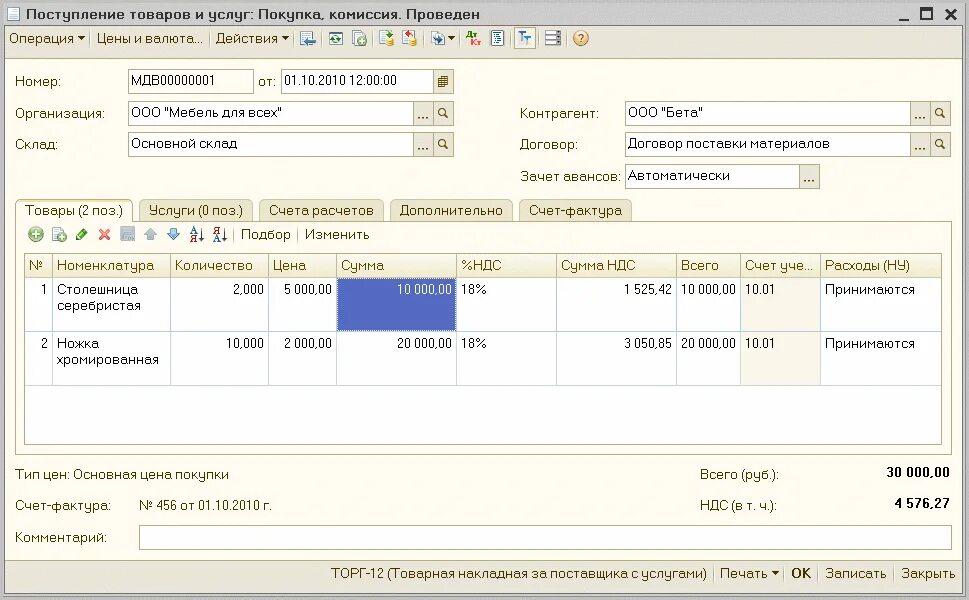
Task: Click the Договор поставки материалов field
Action: coord(768,144)
